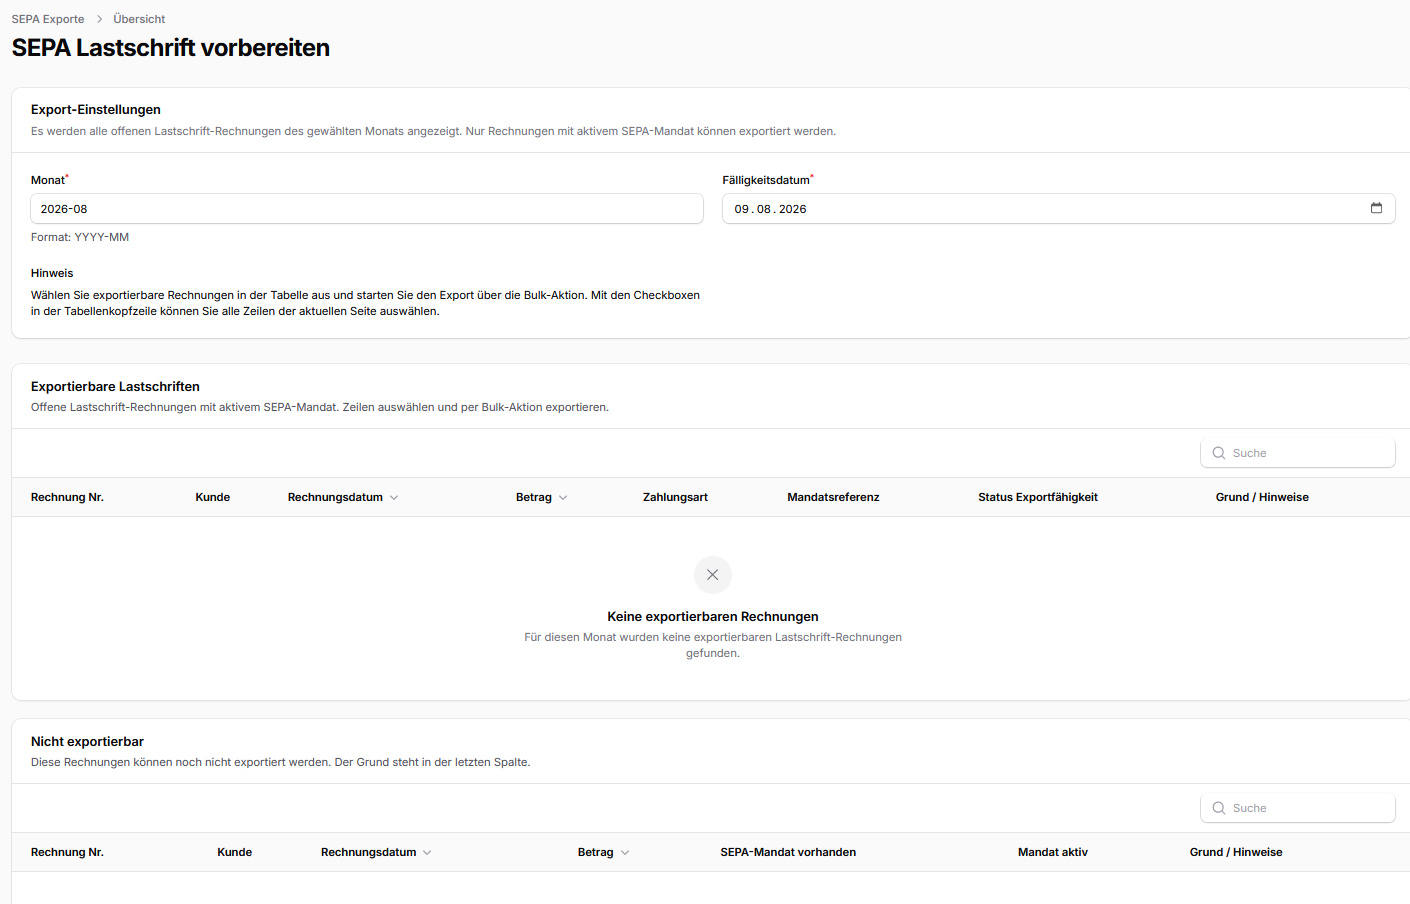Click the Hinweis label

(52, 273)
